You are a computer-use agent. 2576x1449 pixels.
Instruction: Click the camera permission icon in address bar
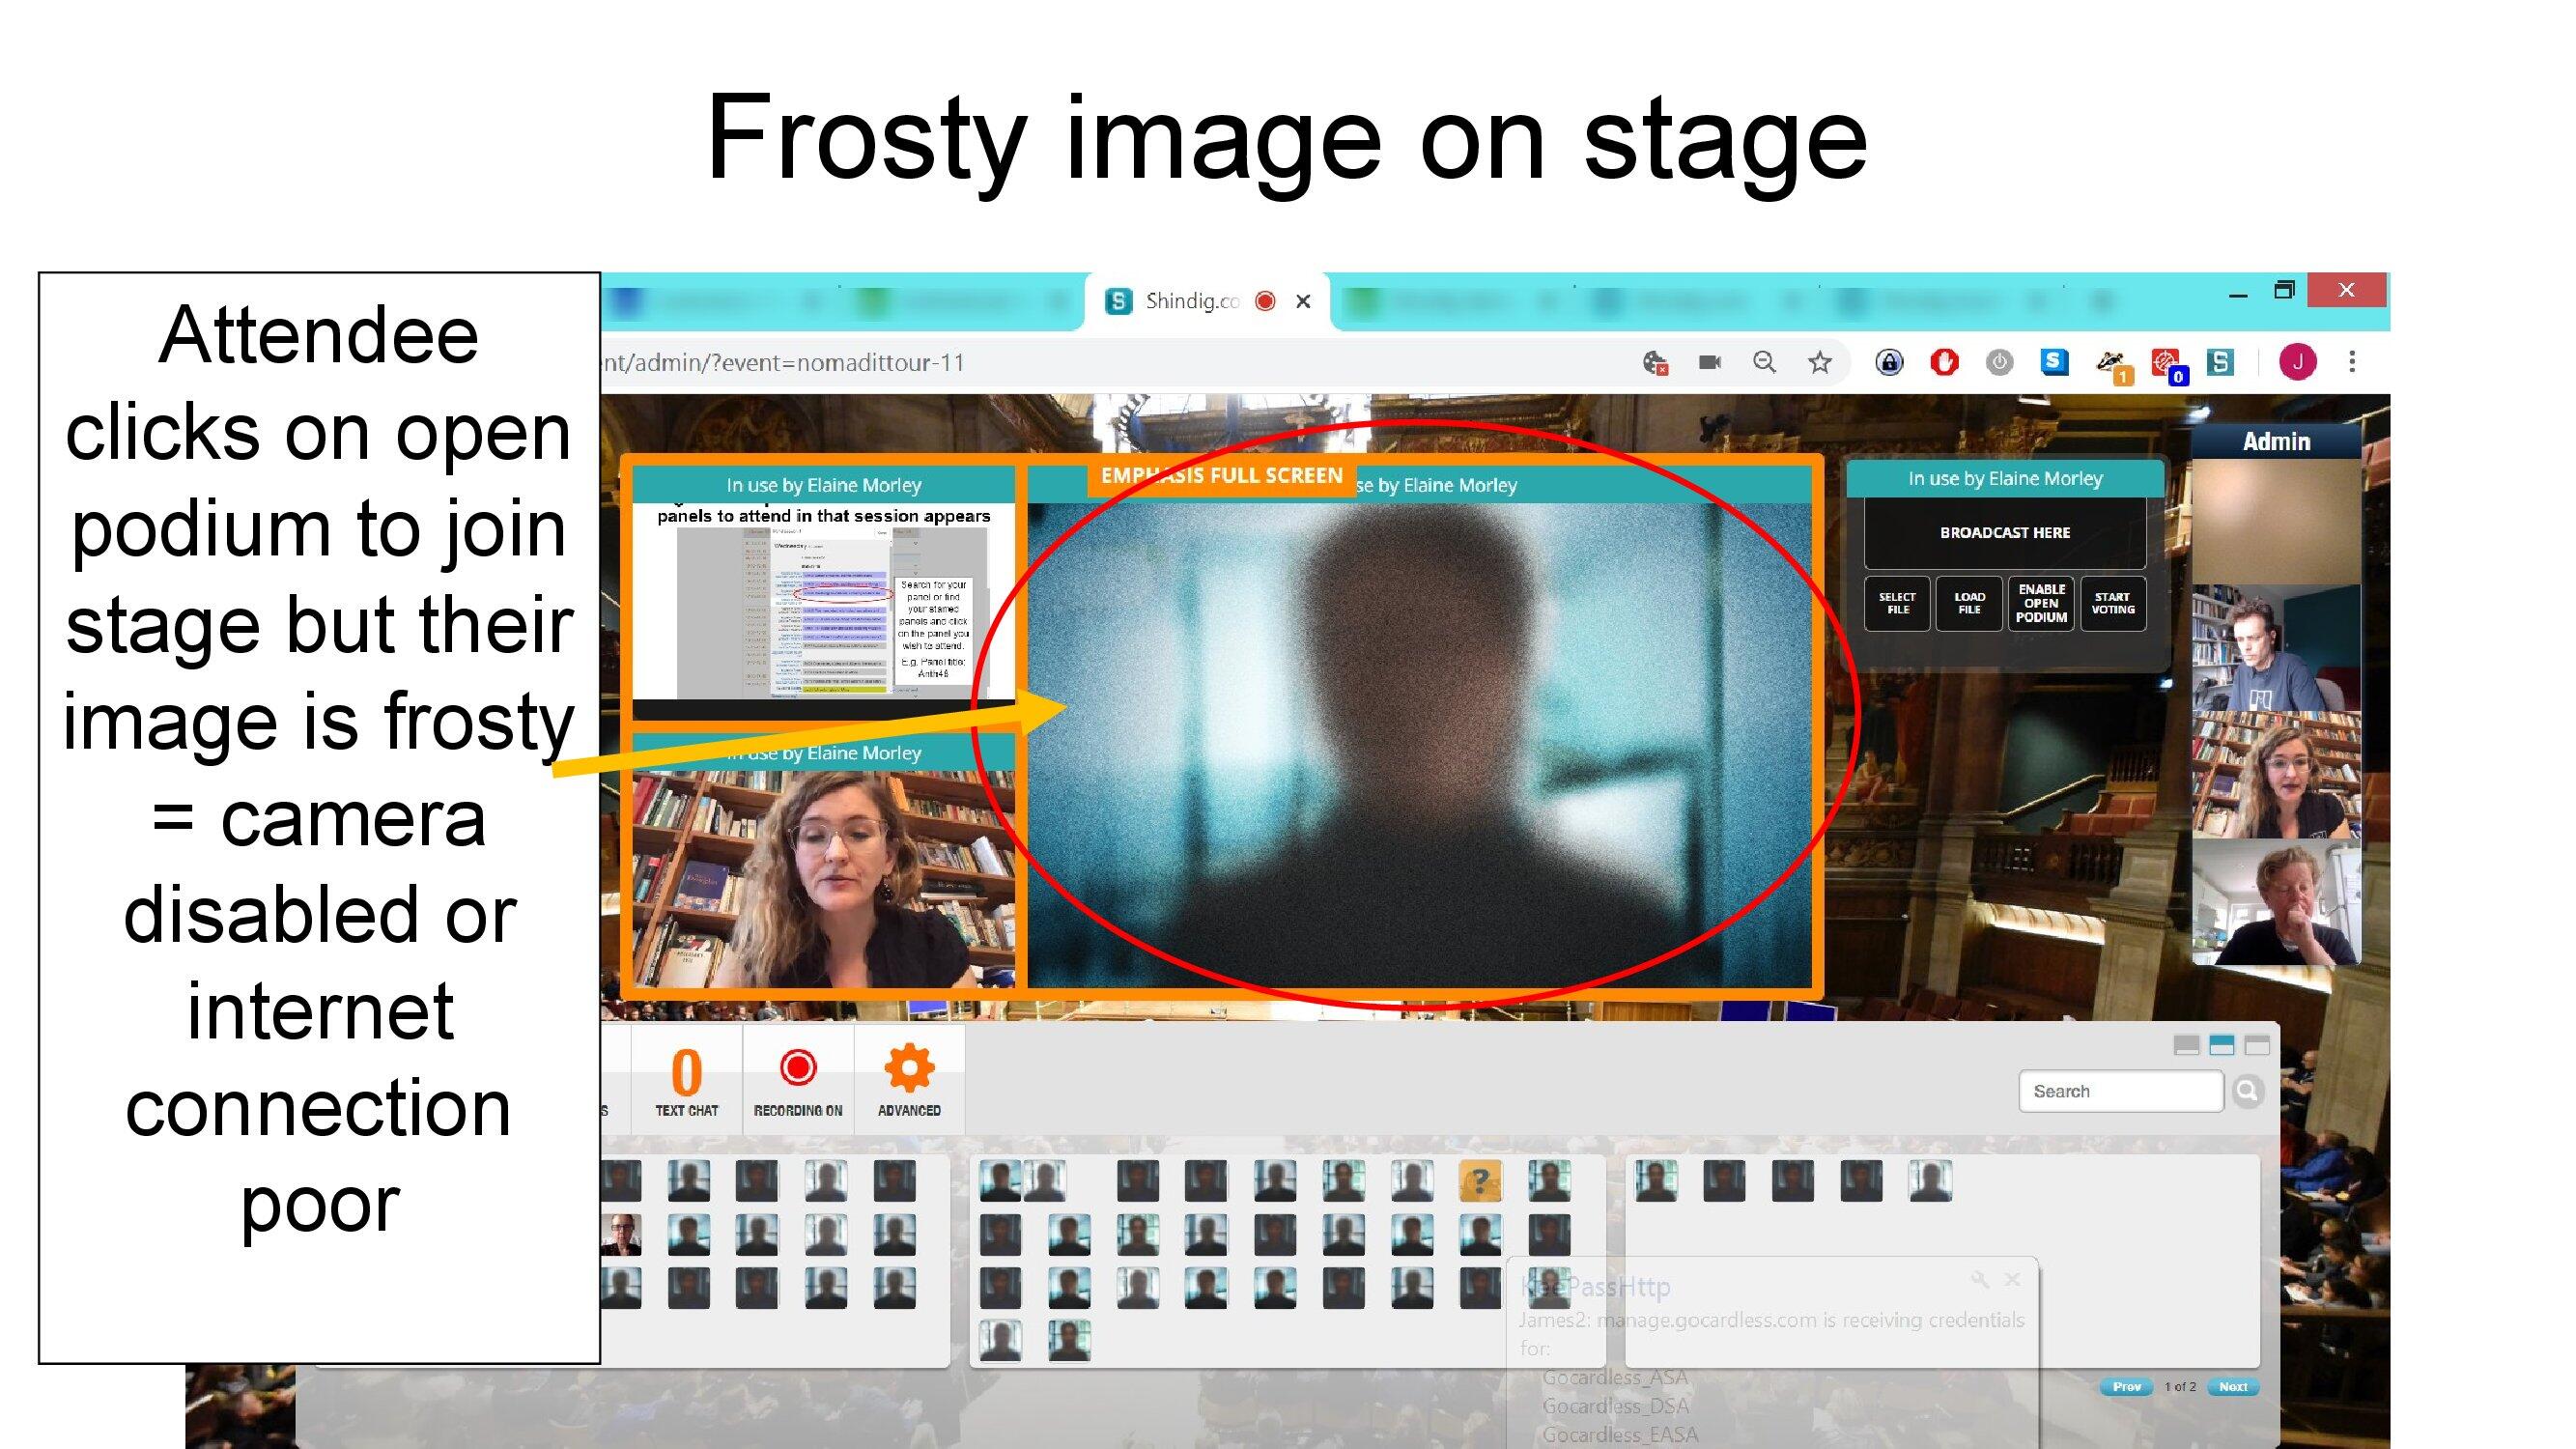point(1710,362)
